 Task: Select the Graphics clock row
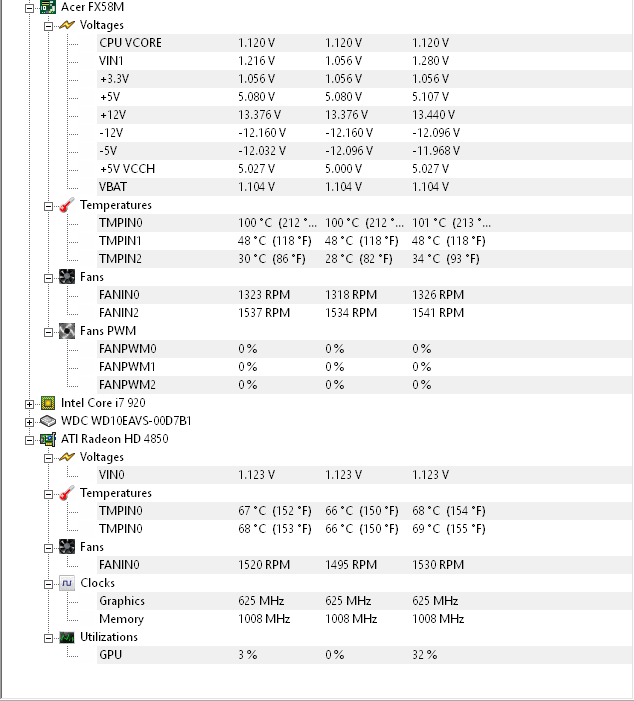(364, 601)
